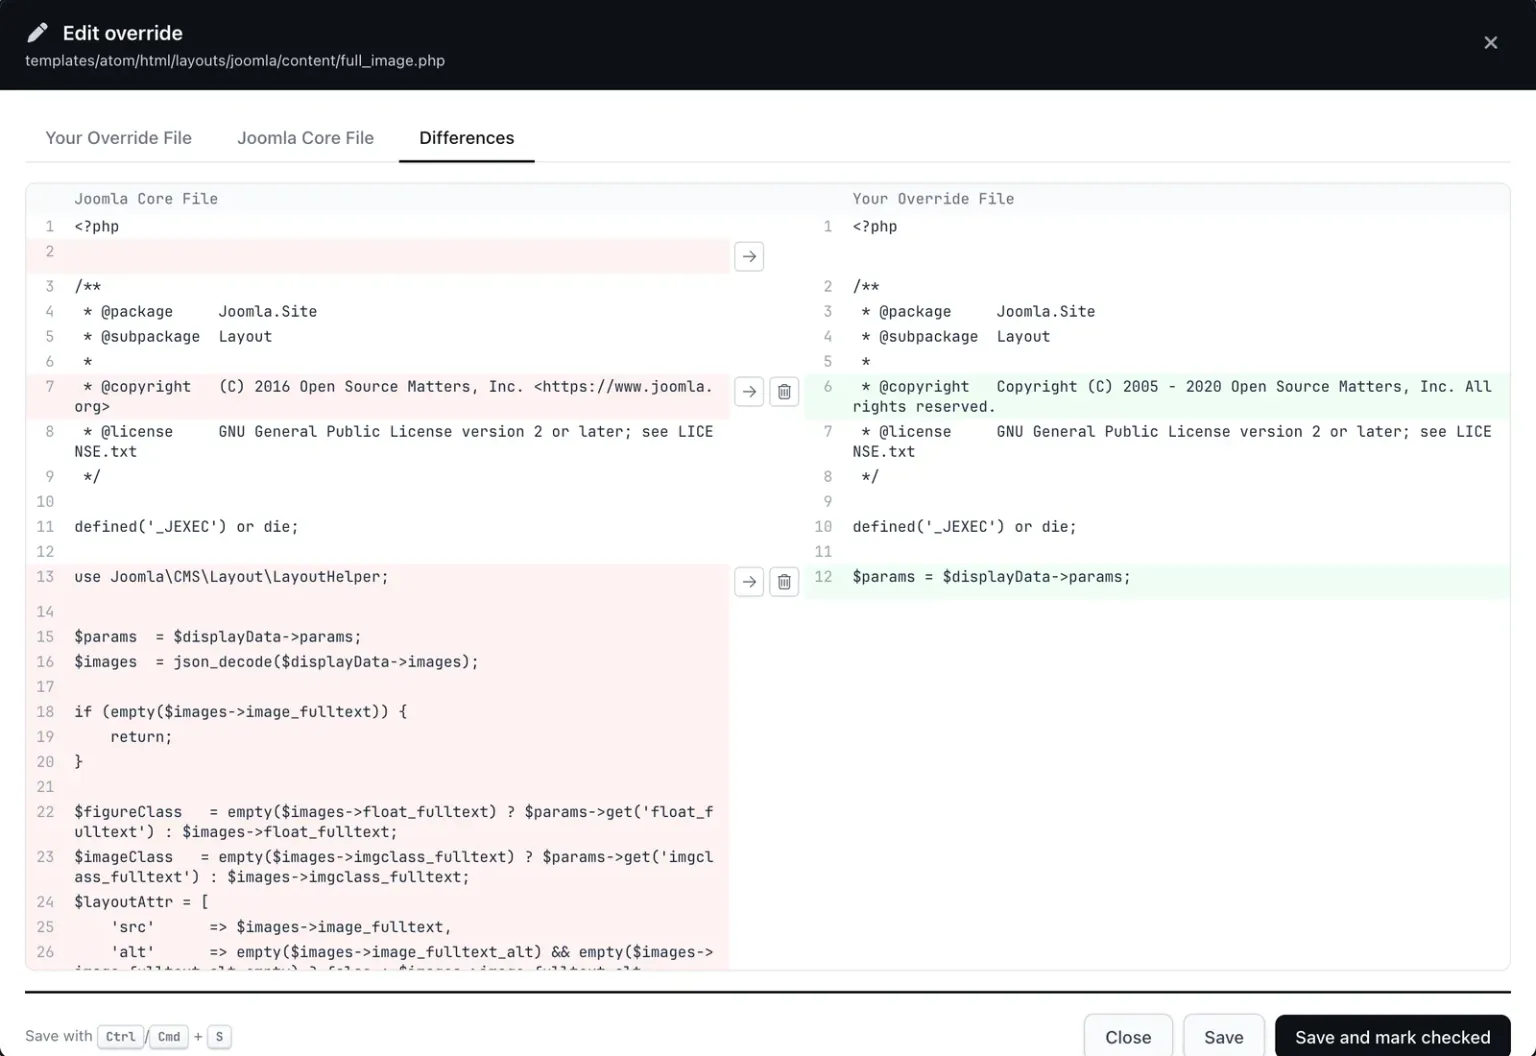Click the Your Override File column header
Image resolution: width=1536 pixels, height=1056 pixels.
tap(933, 199)
